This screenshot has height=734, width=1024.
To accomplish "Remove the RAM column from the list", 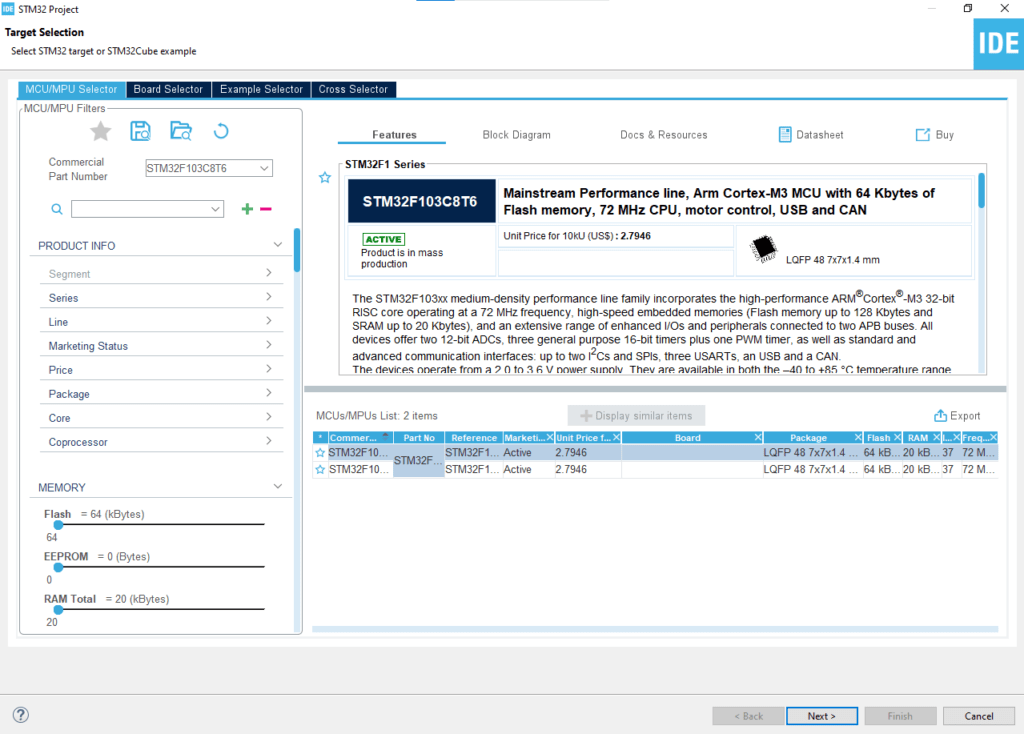I will 936,438.
